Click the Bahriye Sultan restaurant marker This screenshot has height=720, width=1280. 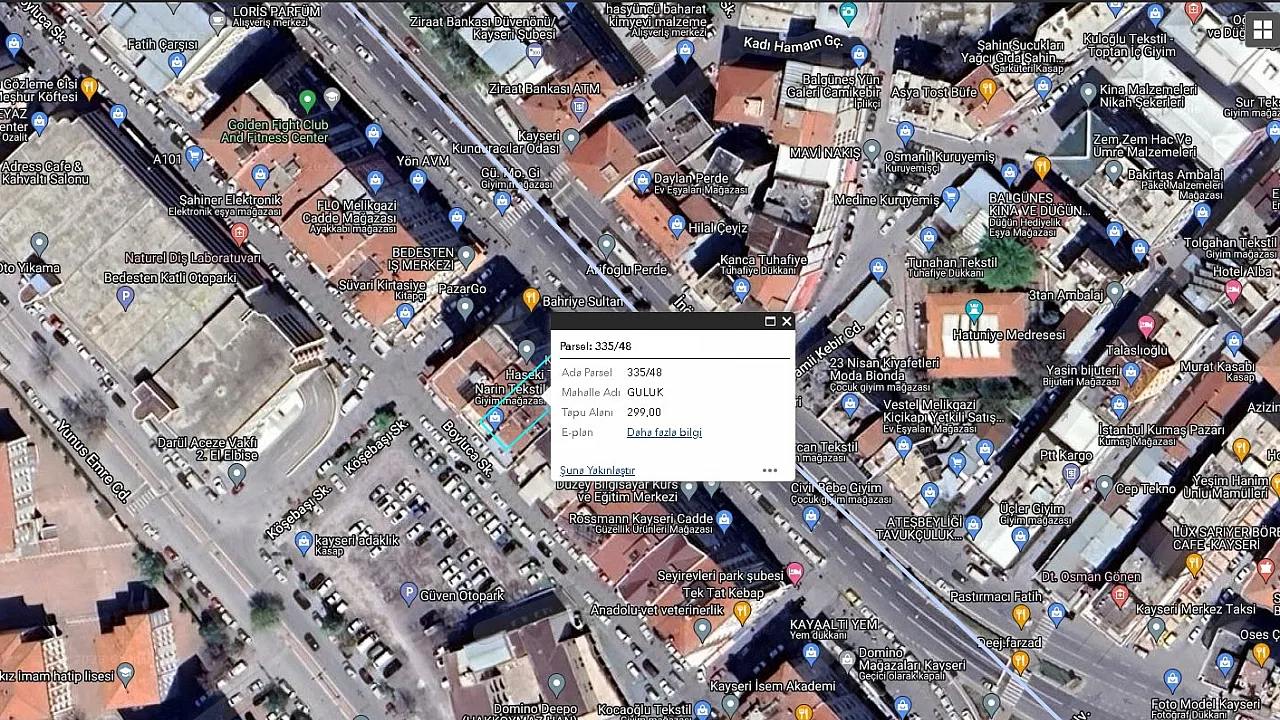[x=531, y=298]
